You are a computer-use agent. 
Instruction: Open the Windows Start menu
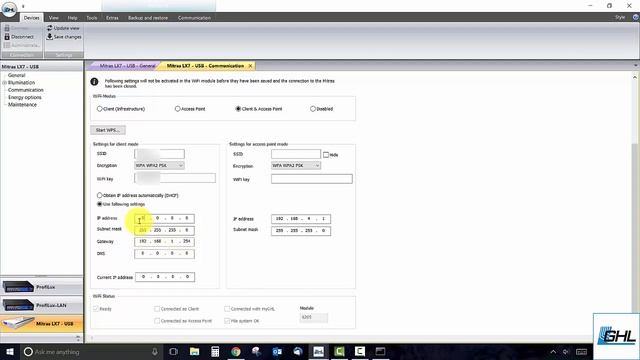[x=10, y=352]
